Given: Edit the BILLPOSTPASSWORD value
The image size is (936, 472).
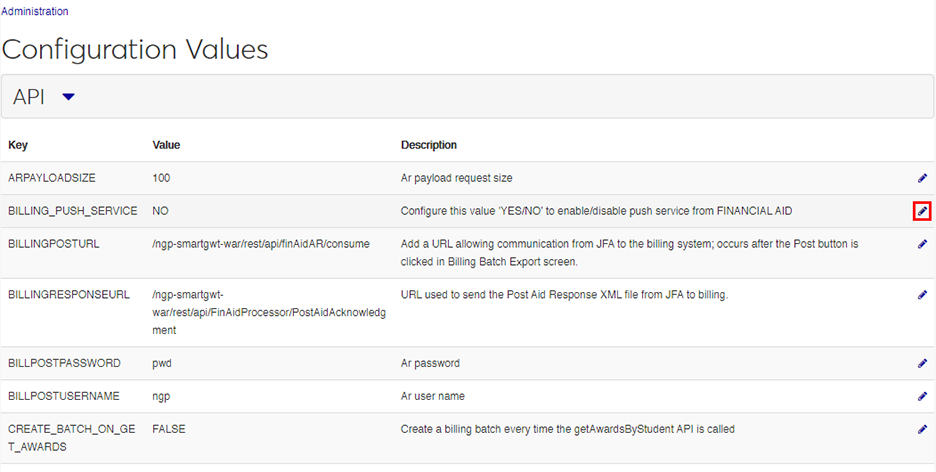Looking at the screenshot, I should pyautogui.click(x=922, y=363).
